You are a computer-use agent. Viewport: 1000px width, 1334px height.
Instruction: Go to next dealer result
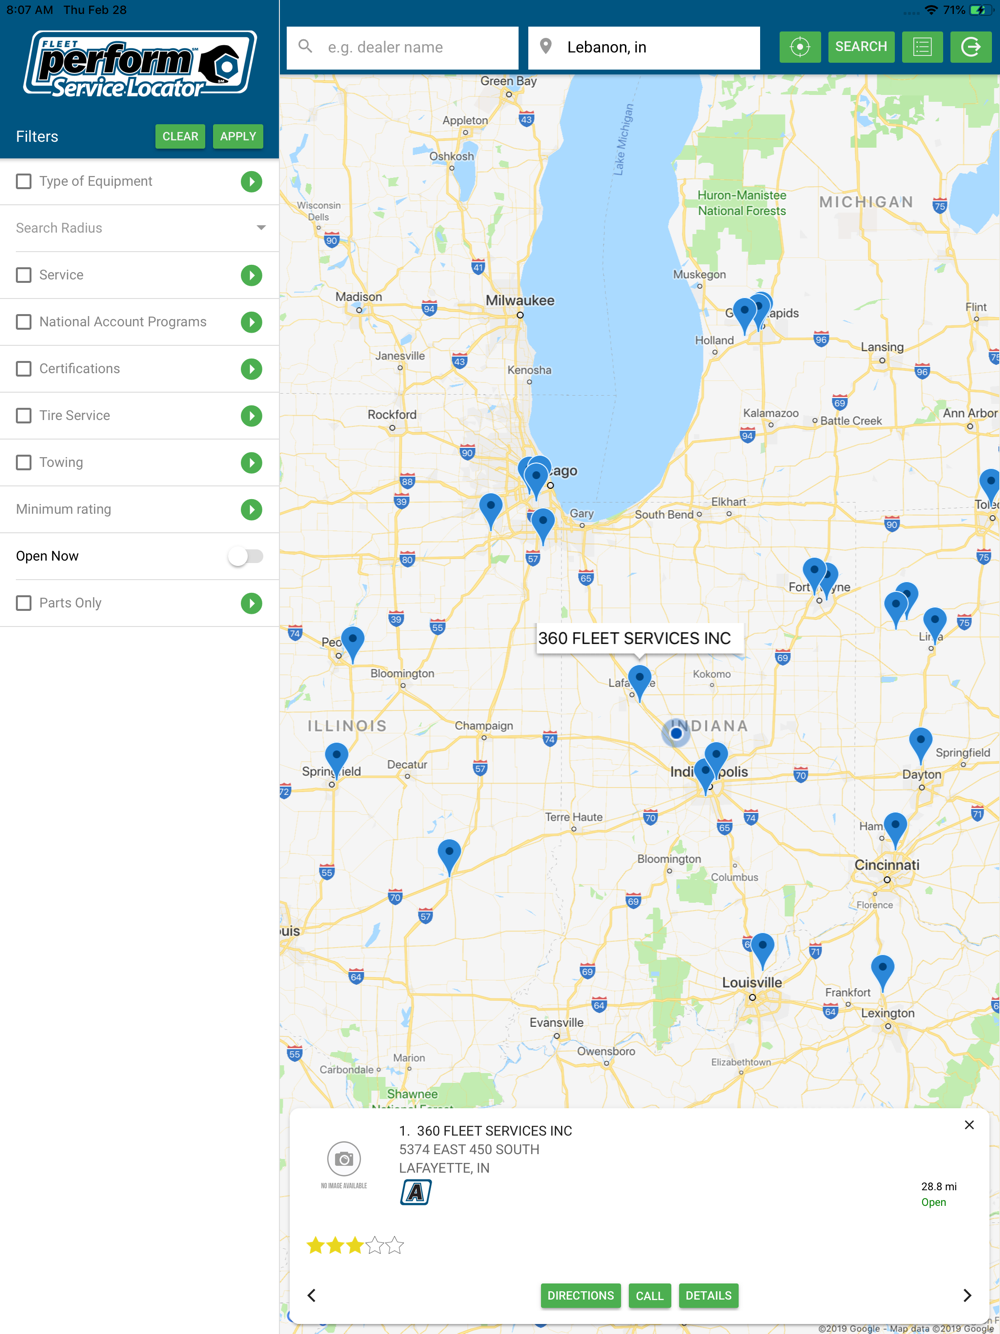967,1295
